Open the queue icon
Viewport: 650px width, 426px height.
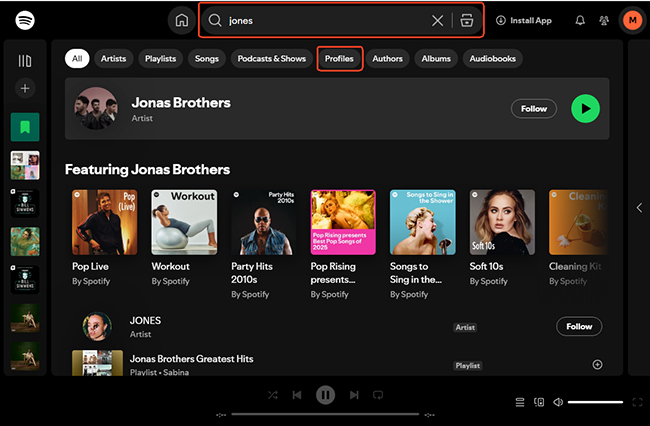[519, 402]
